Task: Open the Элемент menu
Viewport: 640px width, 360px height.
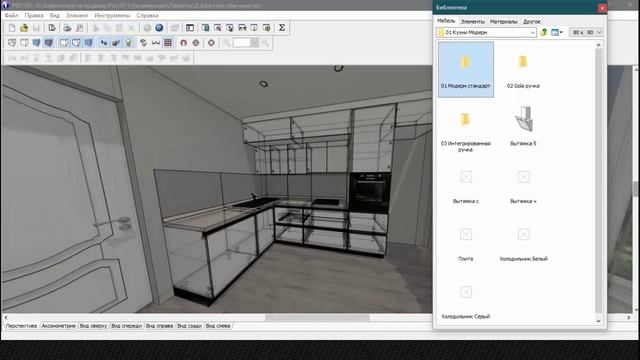Action: coord(77,16)
